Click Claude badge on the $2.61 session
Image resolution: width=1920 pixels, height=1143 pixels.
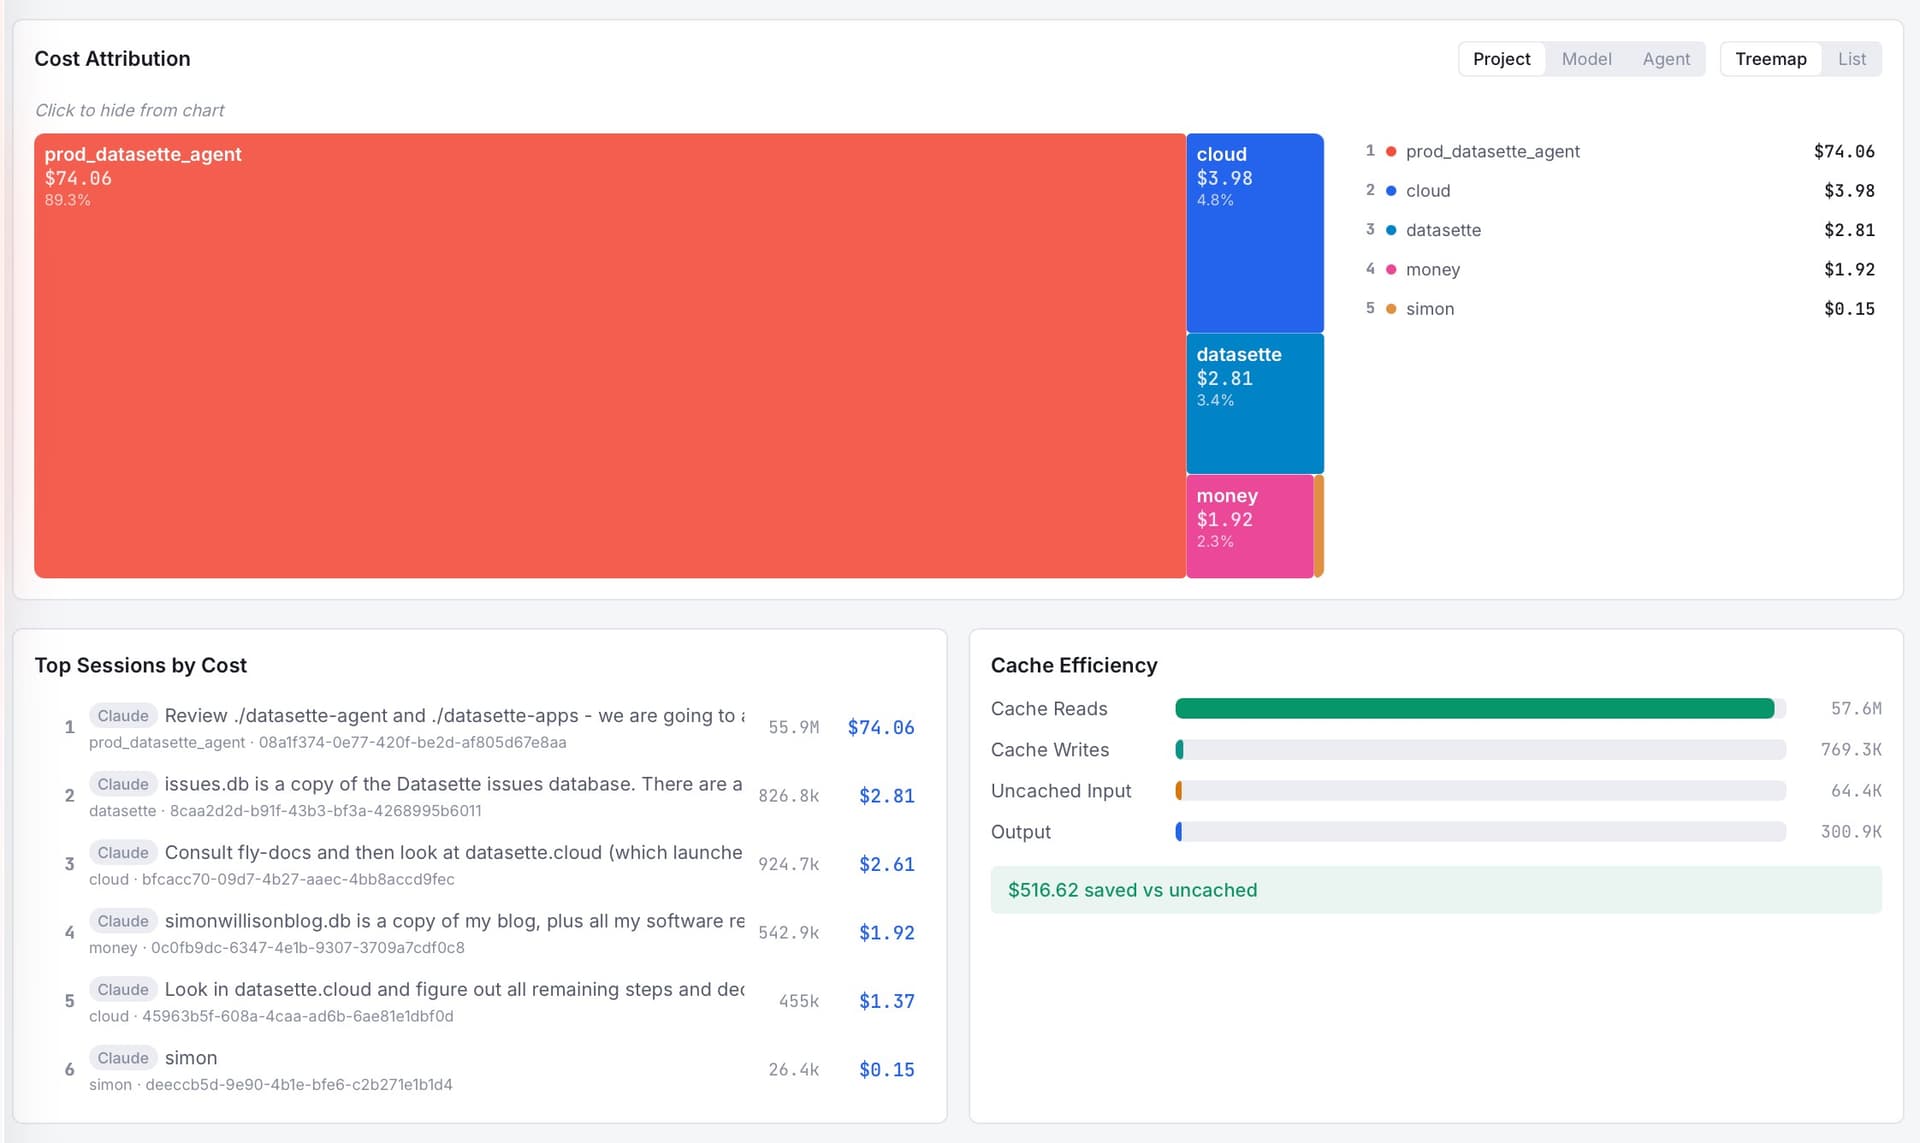pyautogui.click(x=123, y=853)
